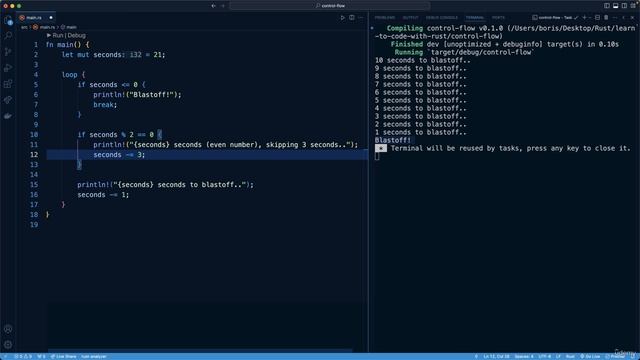Click the i32 inlay type hint

pos(136,55)
